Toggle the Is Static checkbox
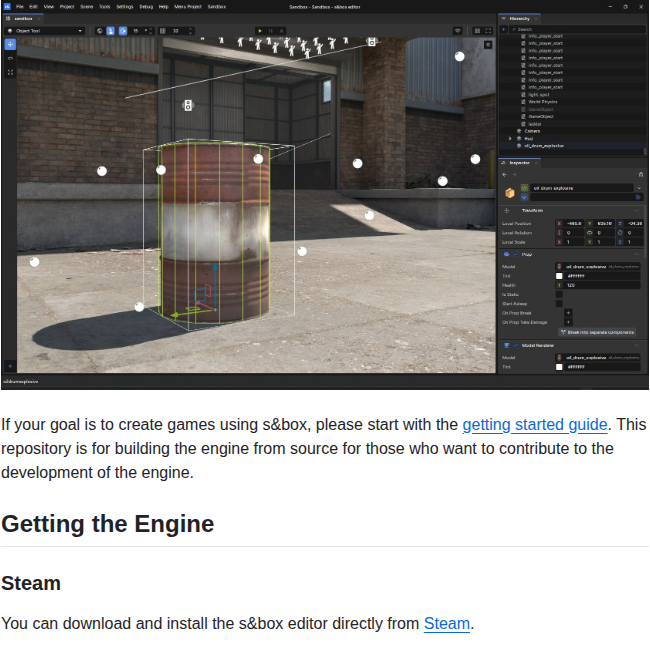This screenshot has width=650, height=649. tap(559, 295)
